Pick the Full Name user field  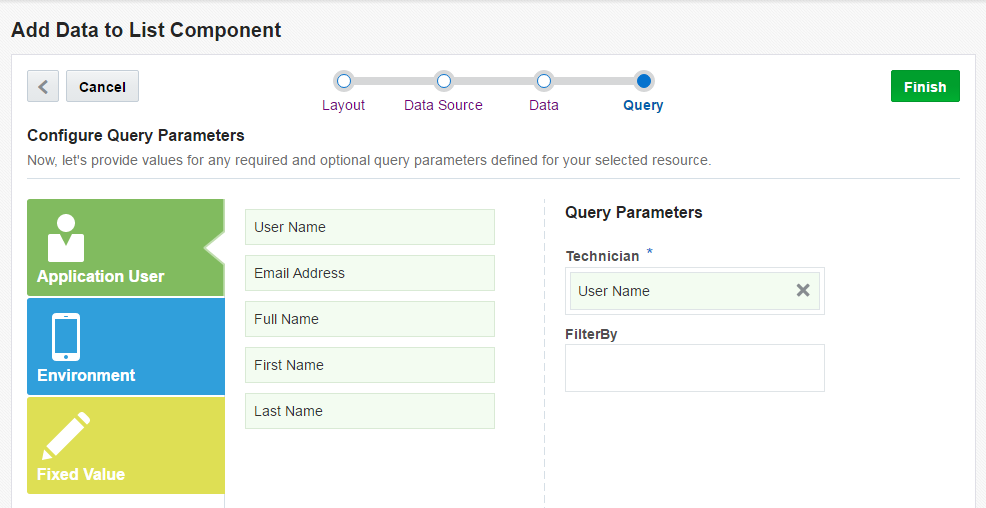[370, 319]
